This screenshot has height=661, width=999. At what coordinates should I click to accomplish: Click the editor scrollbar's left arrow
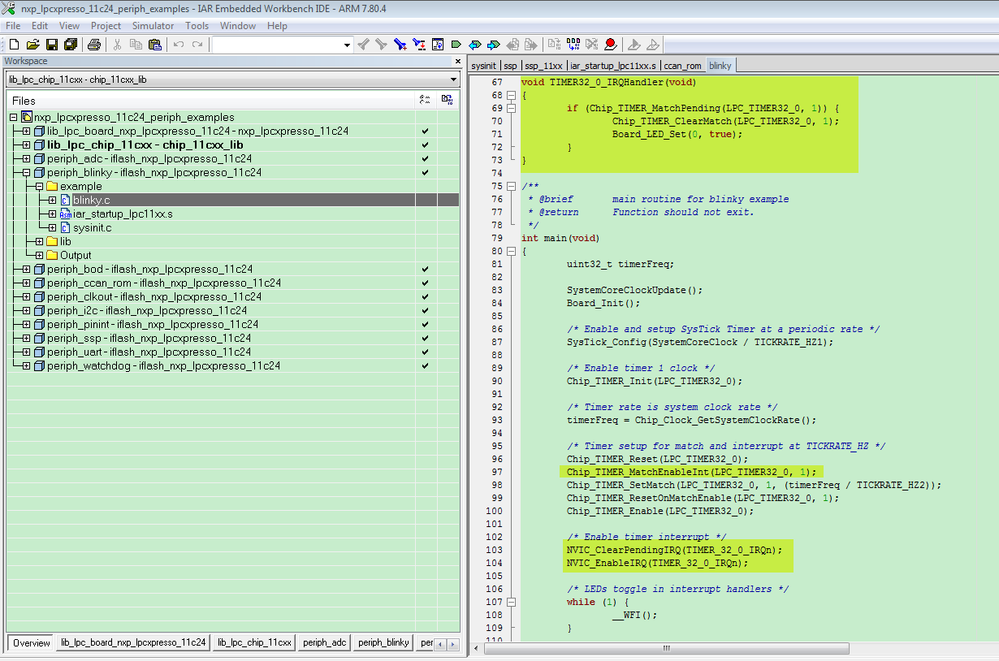tap(477, 648)
